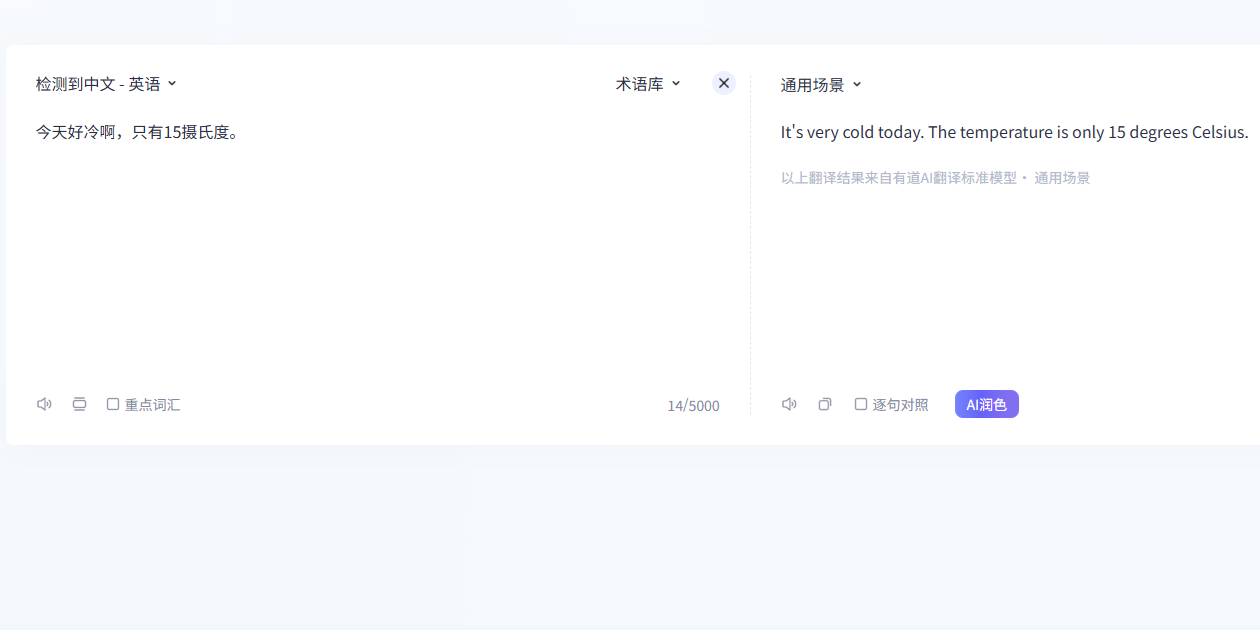Tick the 逐句对照 checkbox

tap(861, 404)
